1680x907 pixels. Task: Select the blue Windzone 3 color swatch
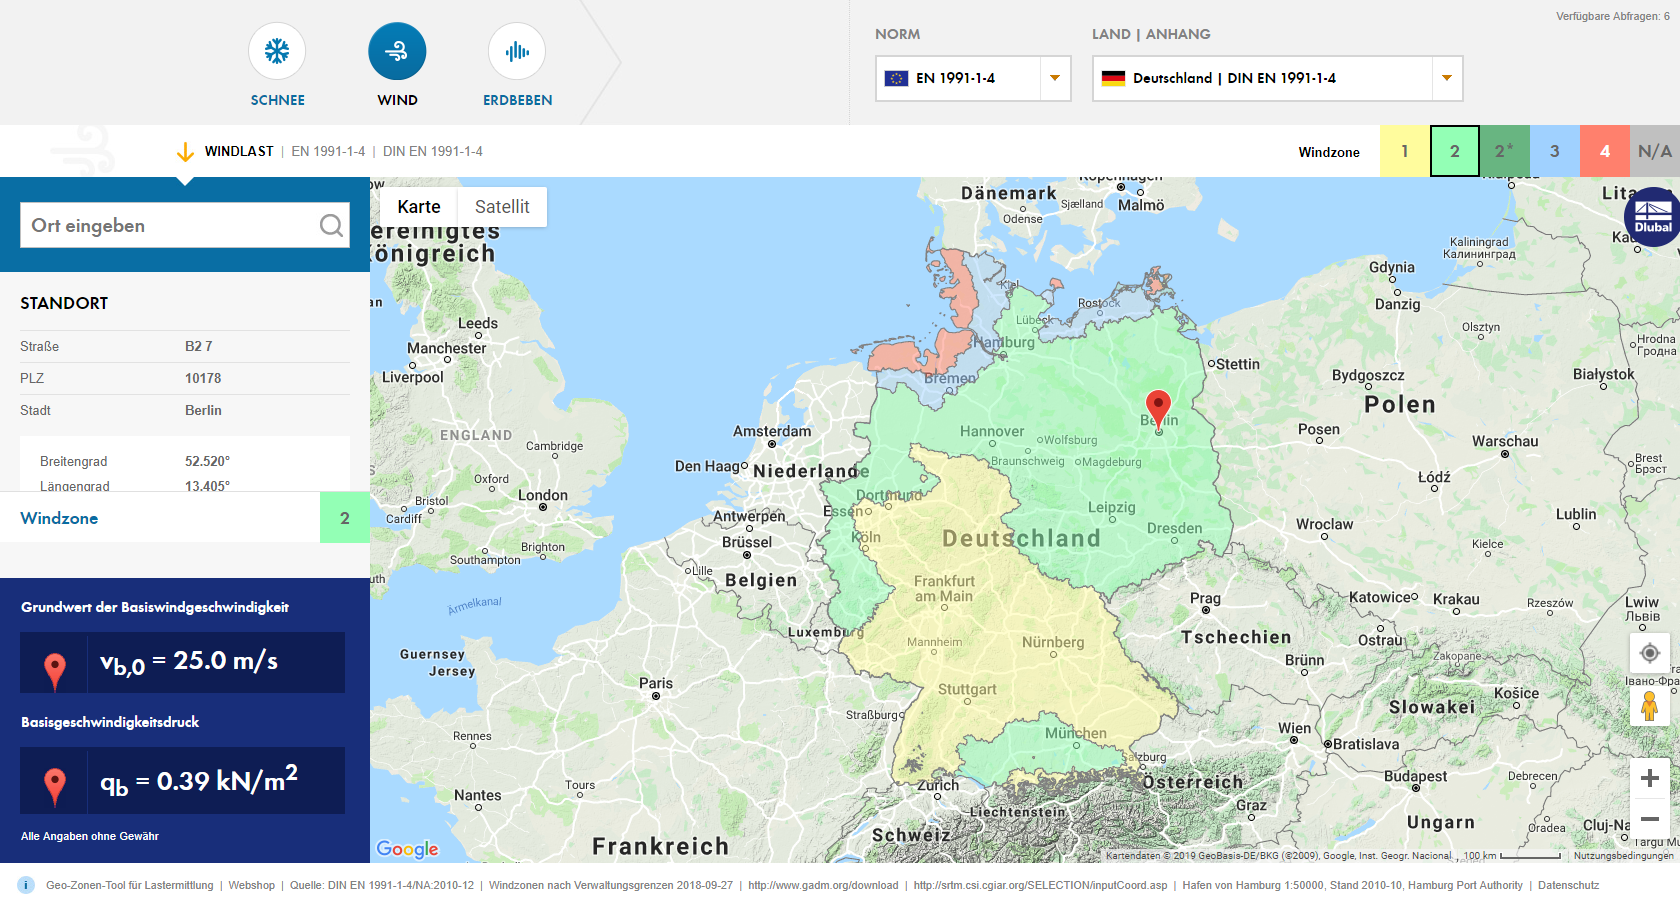(x=1554, y=151)
